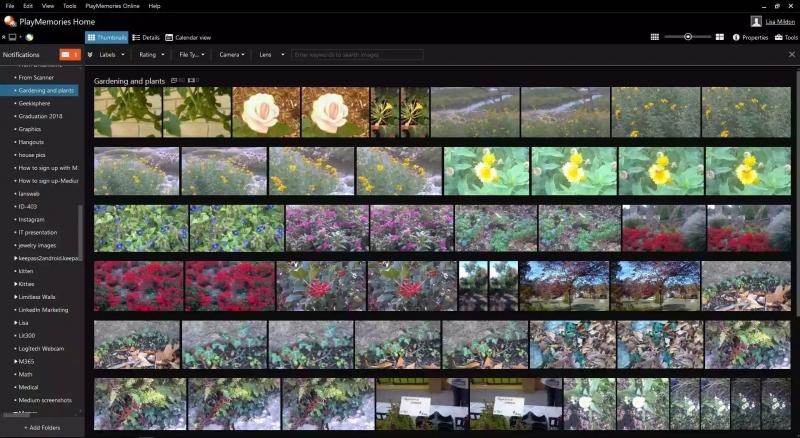Switch to Calendar view
Viewport: 800px width, 438px height.
coord(188,37)
